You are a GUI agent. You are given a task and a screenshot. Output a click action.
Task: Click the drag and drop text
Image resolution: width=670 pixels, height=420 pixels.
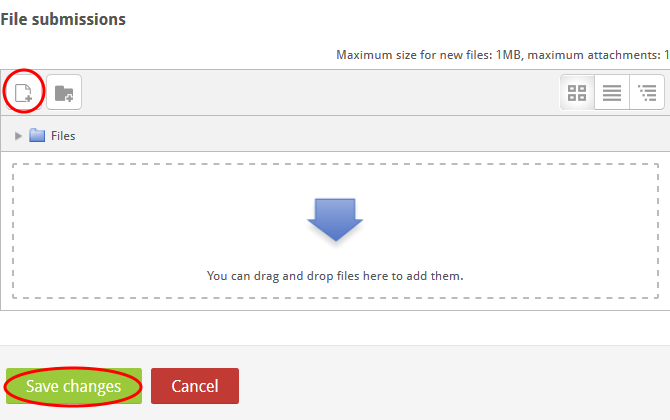coord(335,276)
